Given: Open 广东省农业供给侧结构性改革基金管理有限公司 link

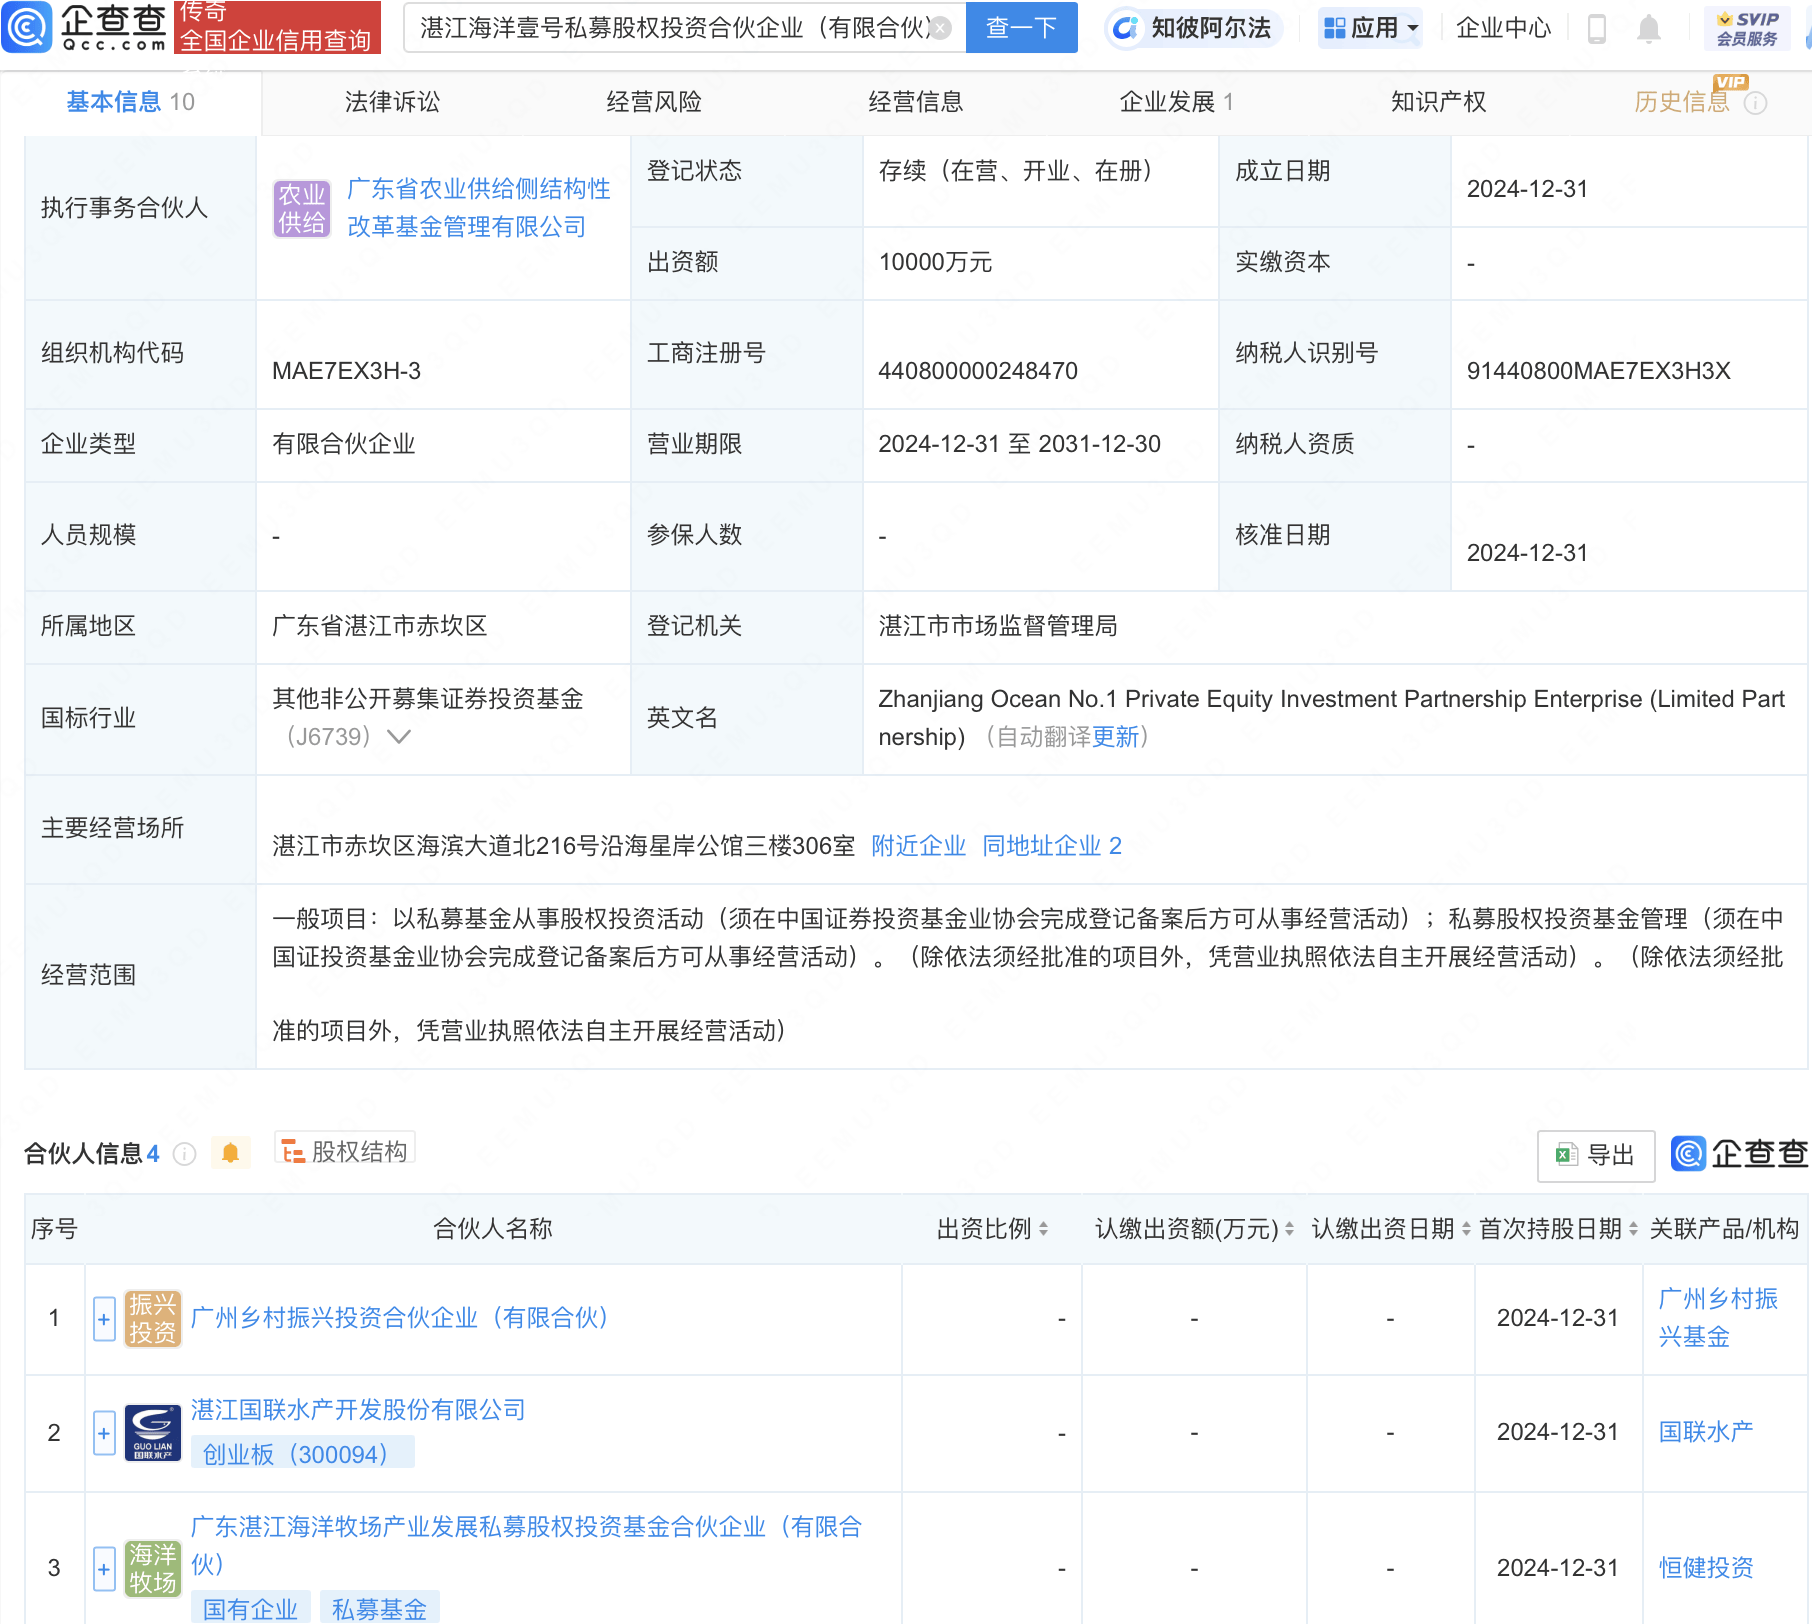Looking at the screenshot, I should 479,208.
